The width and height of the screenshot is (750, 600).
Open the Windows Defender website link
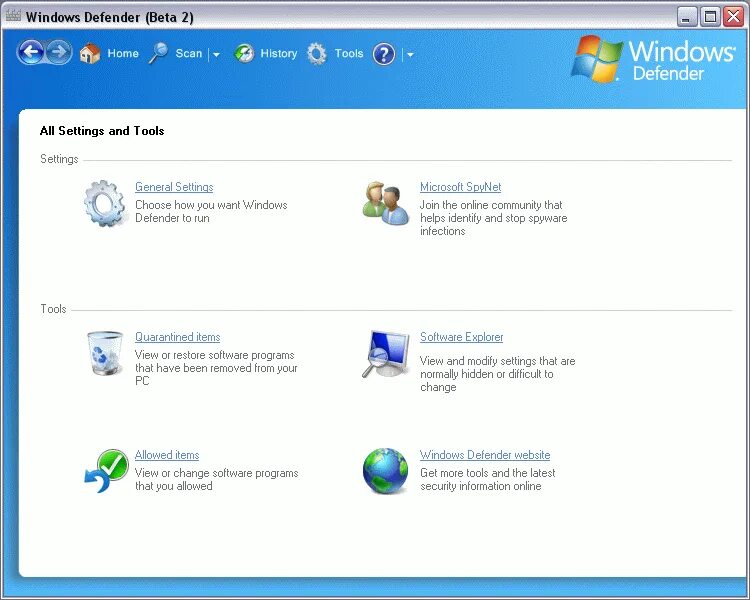coord(485,455)
